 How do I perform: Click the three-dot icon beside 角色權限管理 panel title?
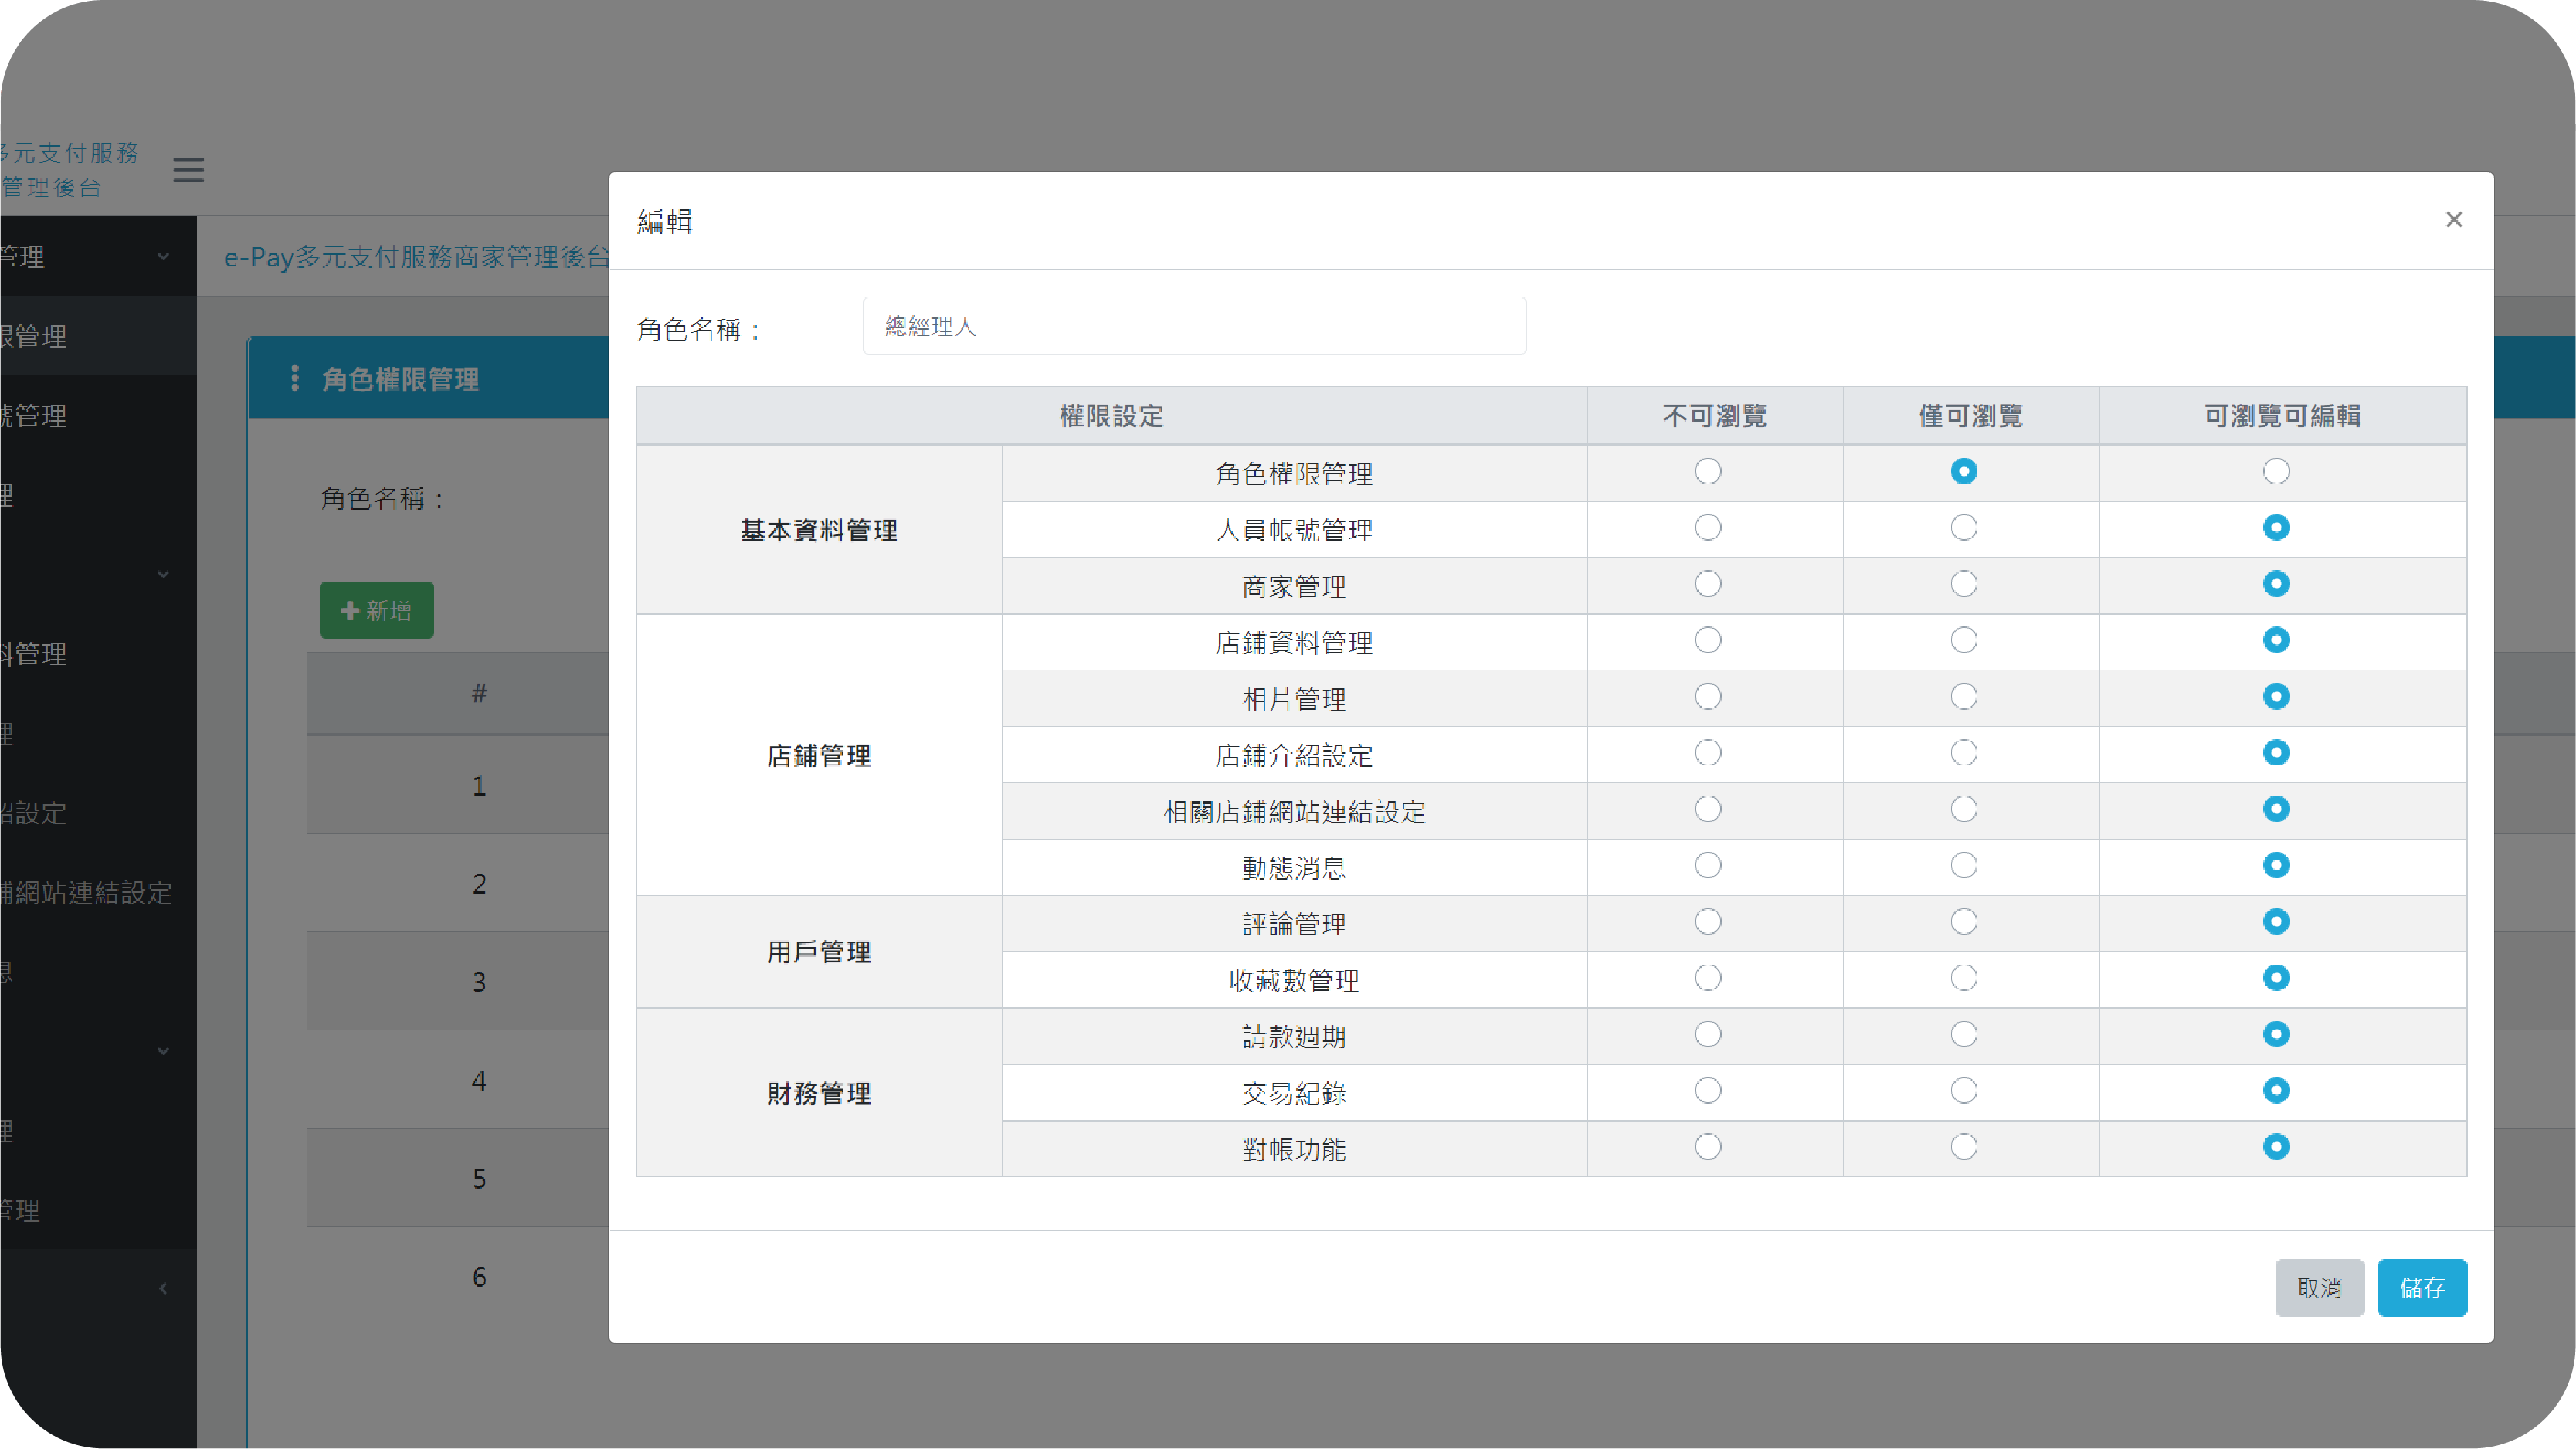tap(294, 378)
